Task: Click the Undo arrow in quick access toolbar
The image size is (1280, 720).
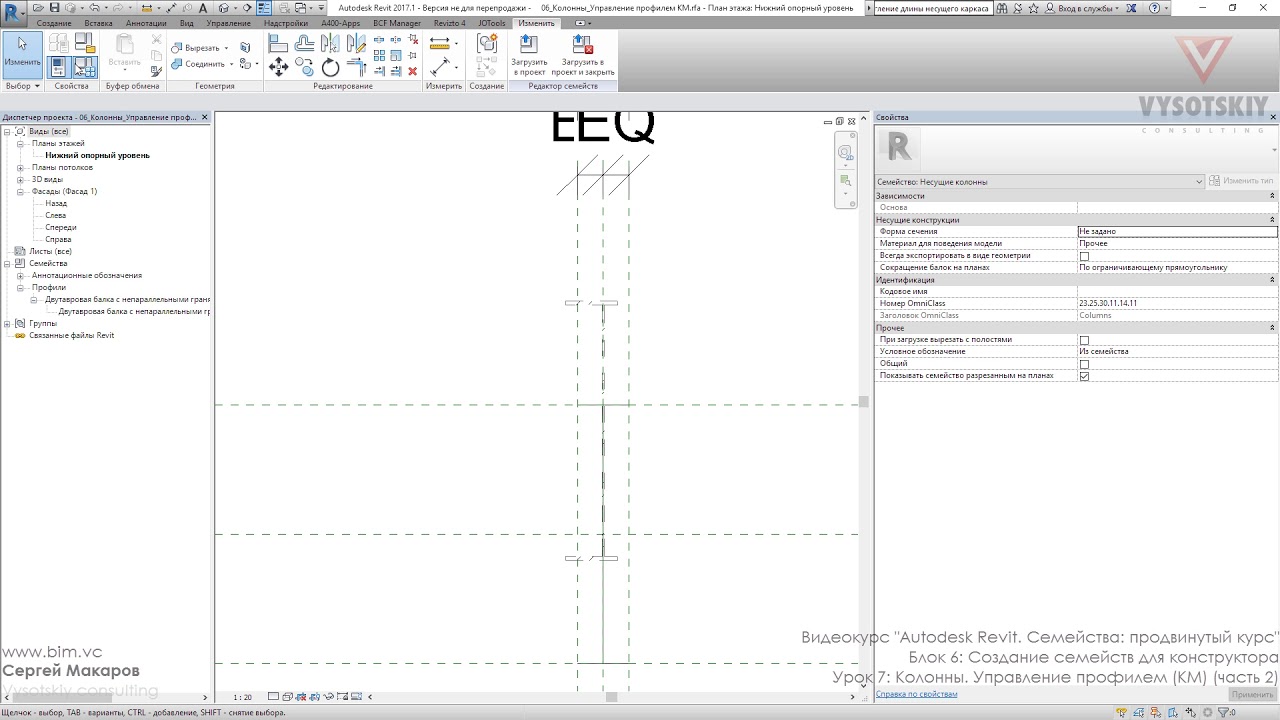Action: pyautogui.click(x=96, y=8)
